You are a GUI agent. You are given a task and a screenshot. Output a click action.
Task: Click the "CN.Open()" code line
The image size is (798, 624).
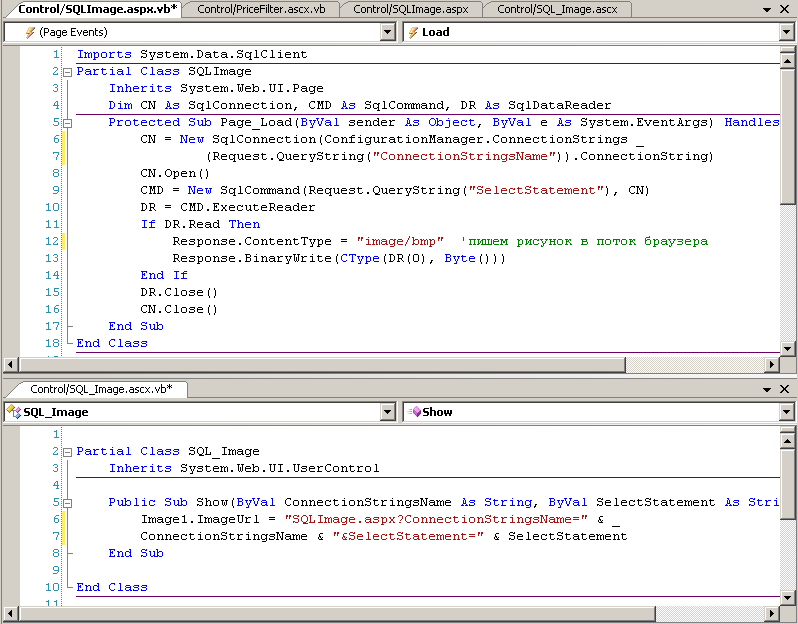click(x=175, y=173)
